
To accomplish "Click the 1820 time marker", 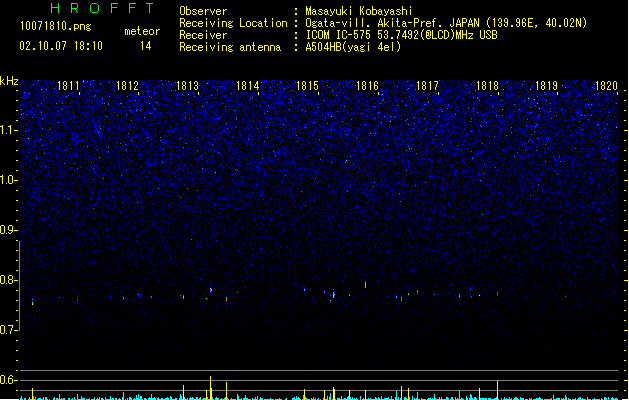I will click(606, 86).
